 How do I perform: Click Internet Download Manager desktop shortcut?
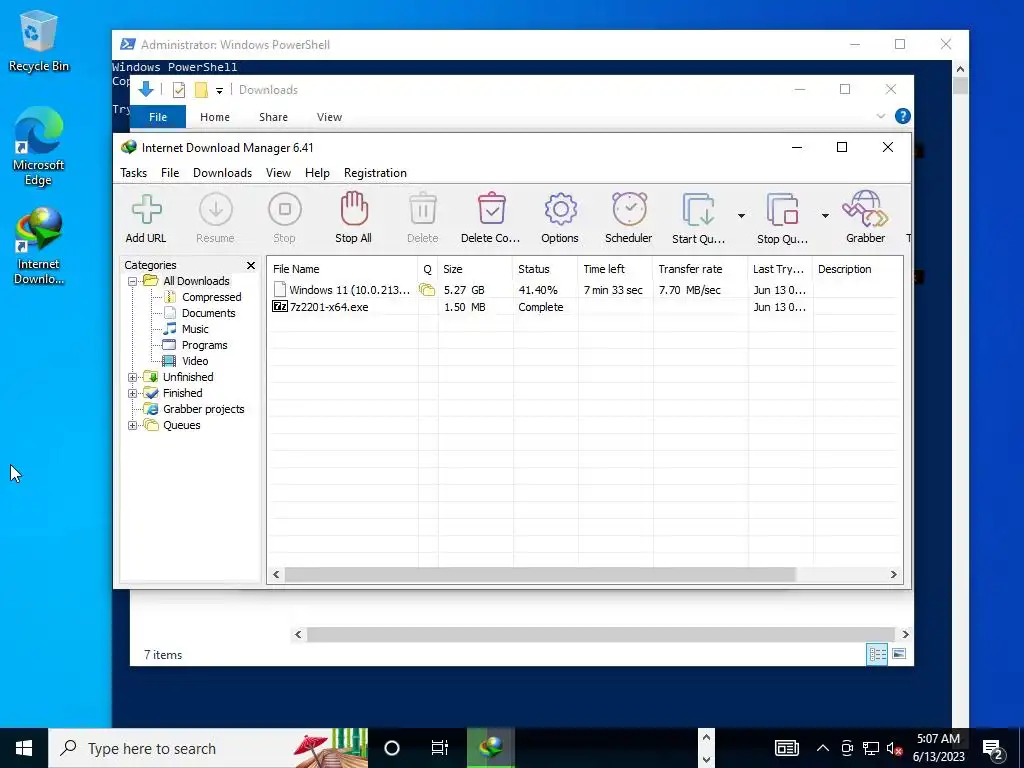39,246
